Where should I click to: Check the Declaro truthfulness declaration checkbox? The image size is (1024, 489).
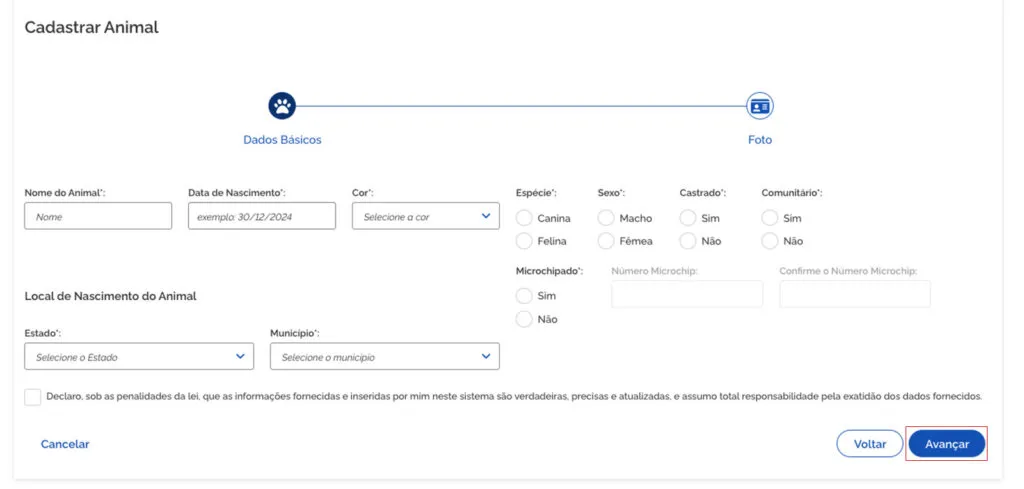point(33,397)
